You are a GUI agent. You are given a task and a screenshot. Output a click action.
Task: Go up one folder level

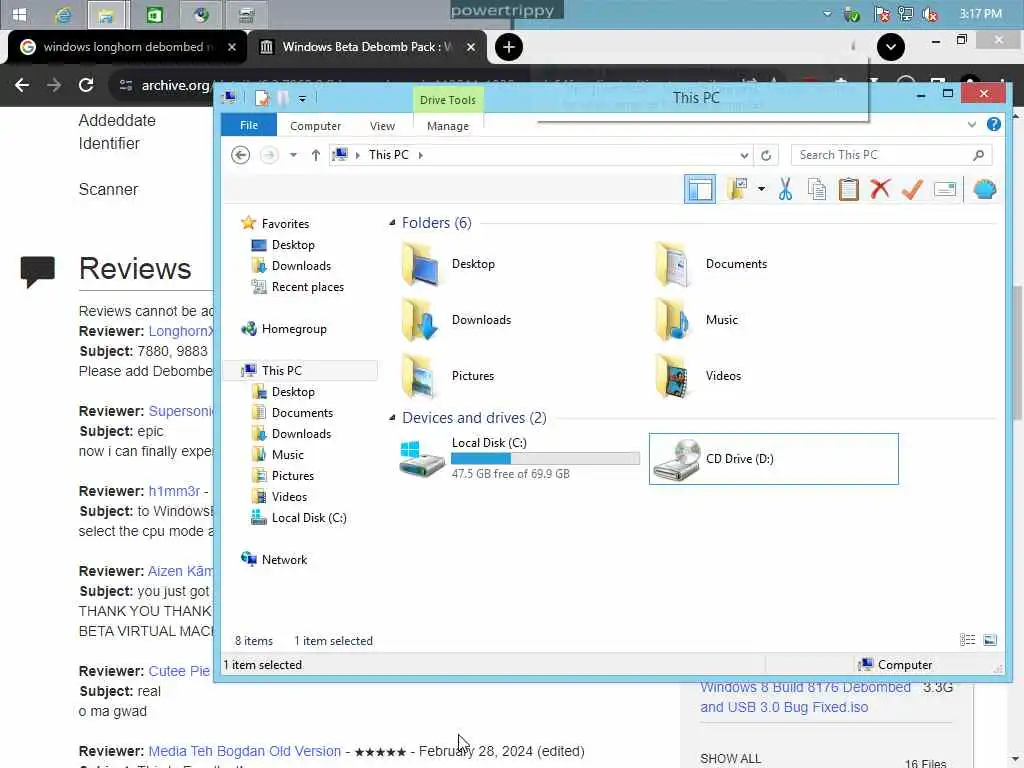coord(315,155)
